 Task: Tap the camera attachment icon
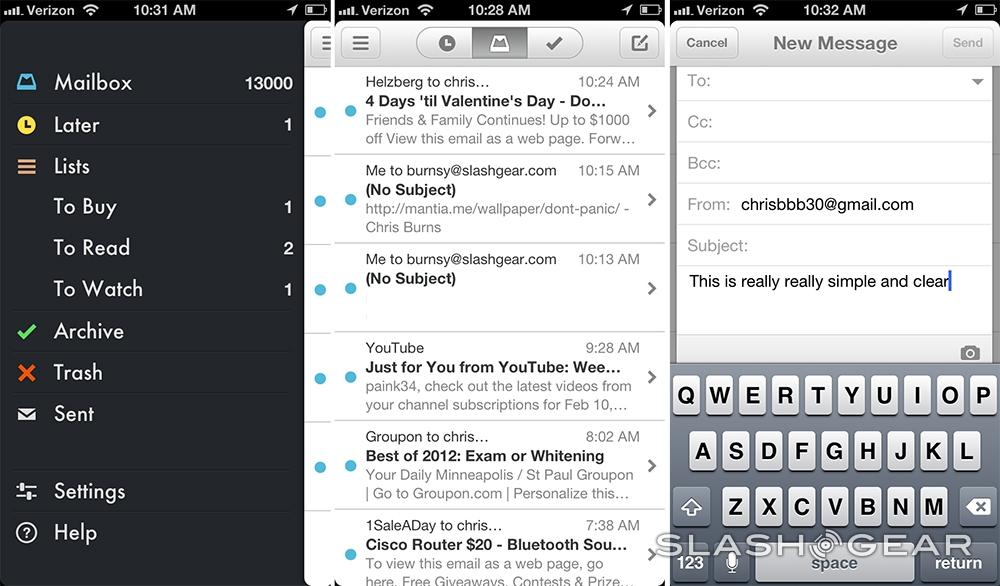969,353
